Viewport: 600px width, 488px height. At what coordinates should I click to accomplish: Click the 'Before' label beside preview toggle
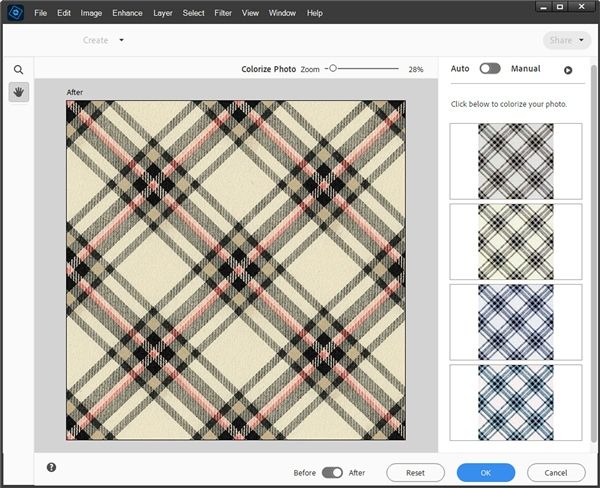coord(305,473)
